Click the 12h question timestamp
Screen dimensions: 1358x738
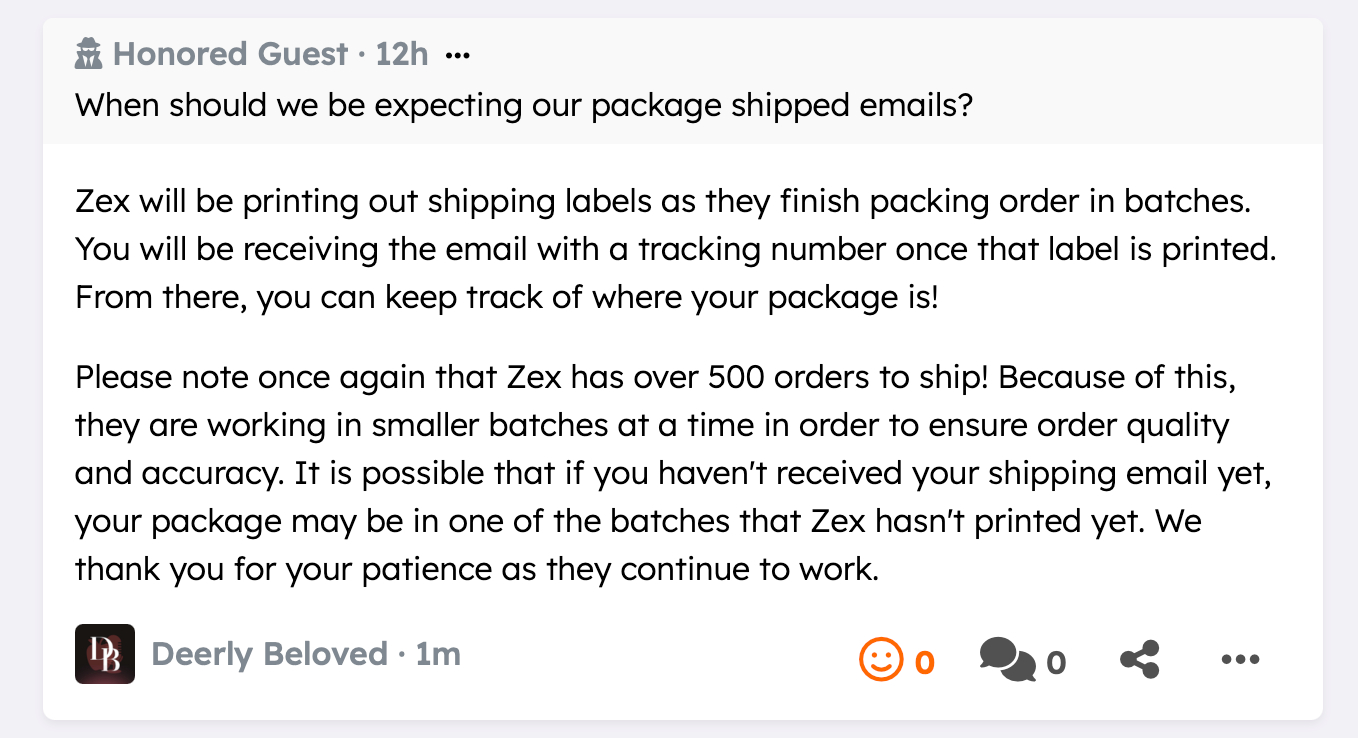[x=401, y=54]
